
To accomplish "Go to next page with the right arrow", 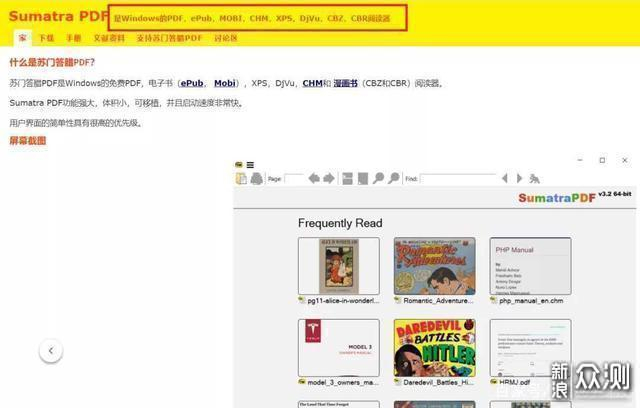I will tap(329, 178).
